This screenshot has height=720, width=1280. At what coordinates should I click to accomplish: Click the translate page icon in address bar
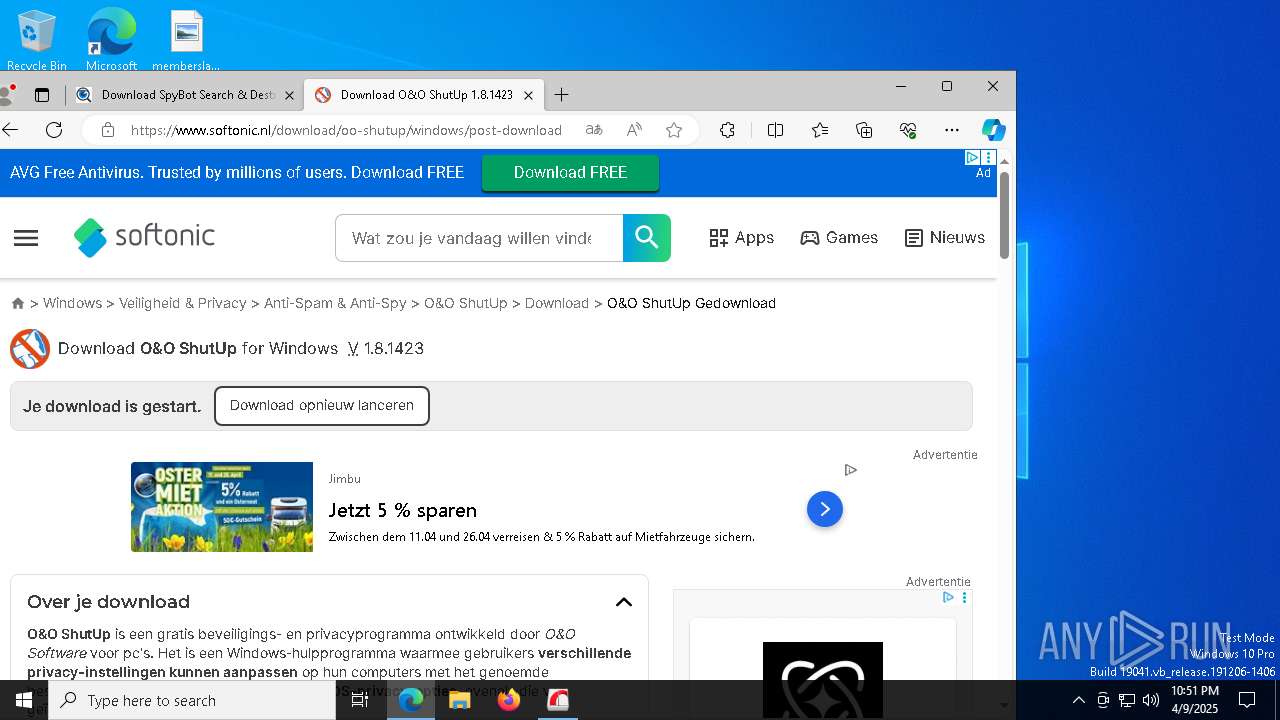click(x=594, y=130)
